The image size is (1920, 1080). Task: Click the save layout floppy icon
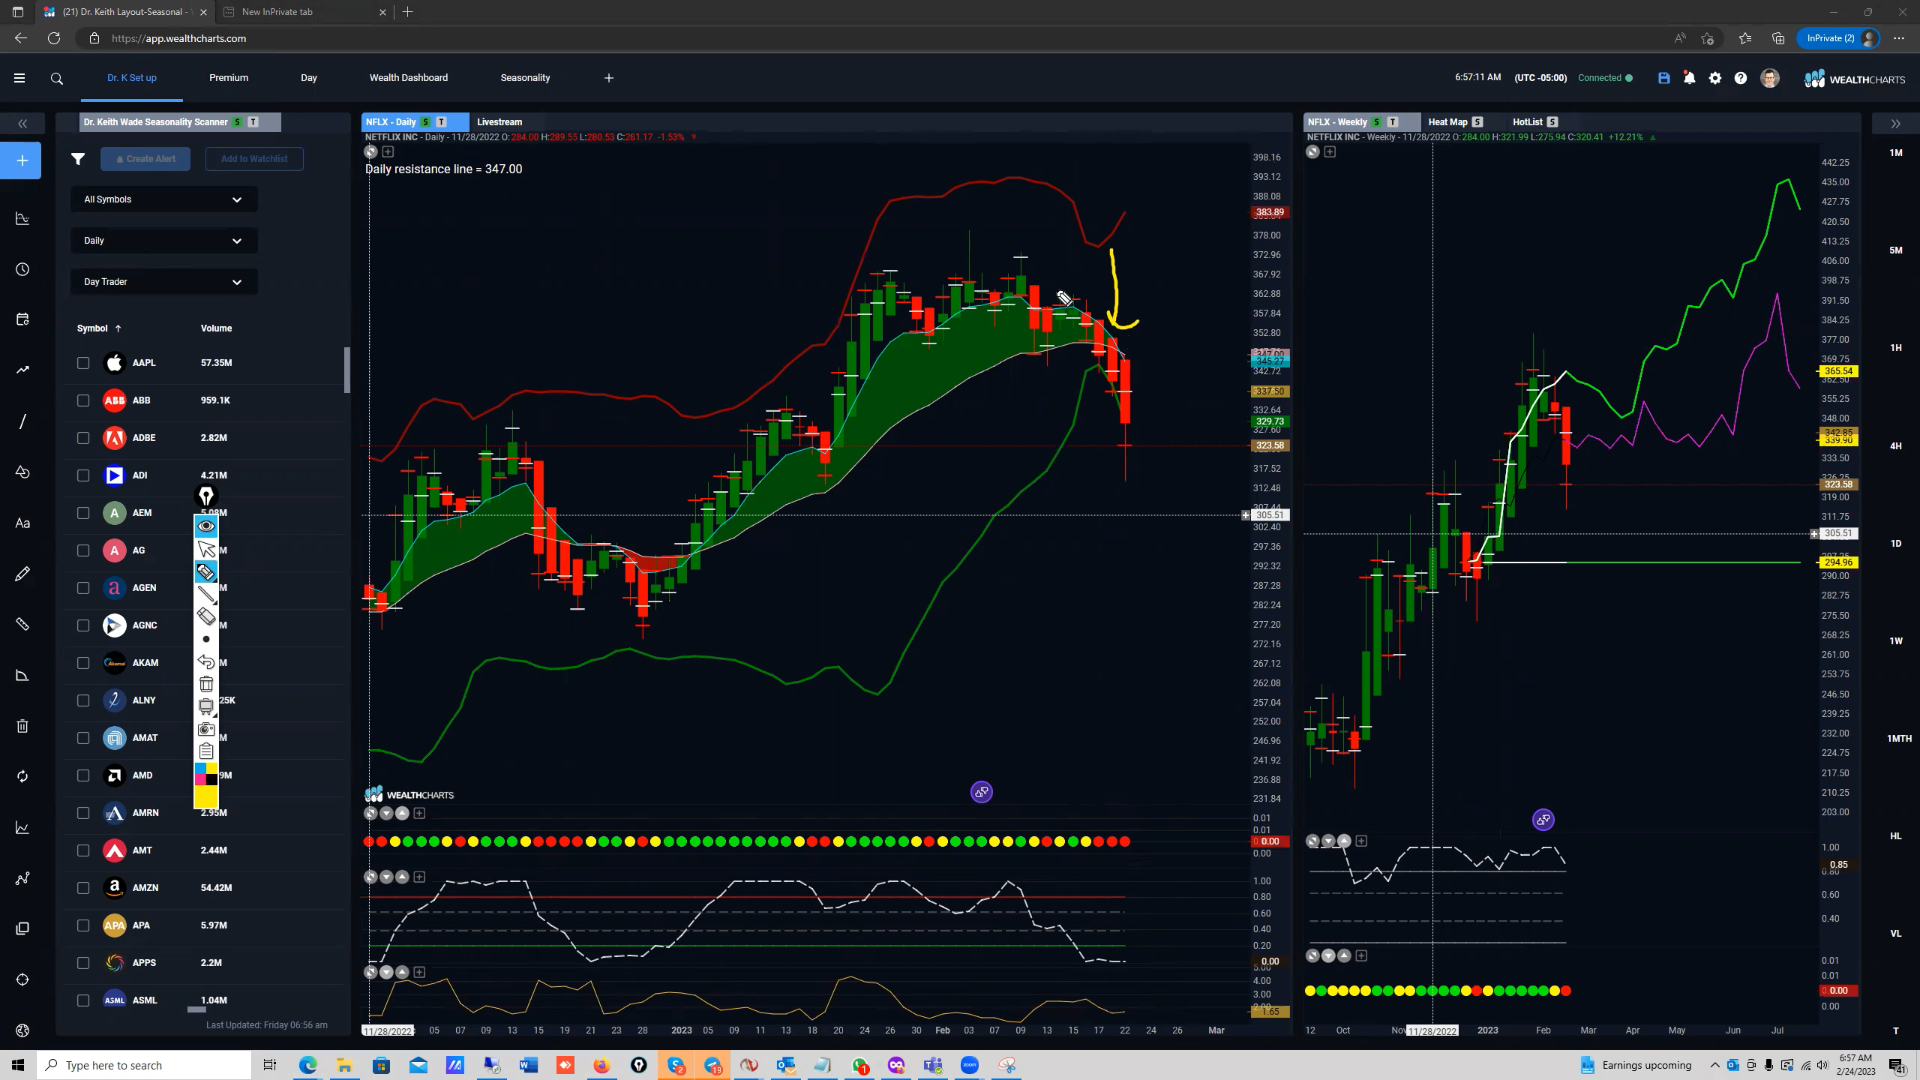[1664, 78]
